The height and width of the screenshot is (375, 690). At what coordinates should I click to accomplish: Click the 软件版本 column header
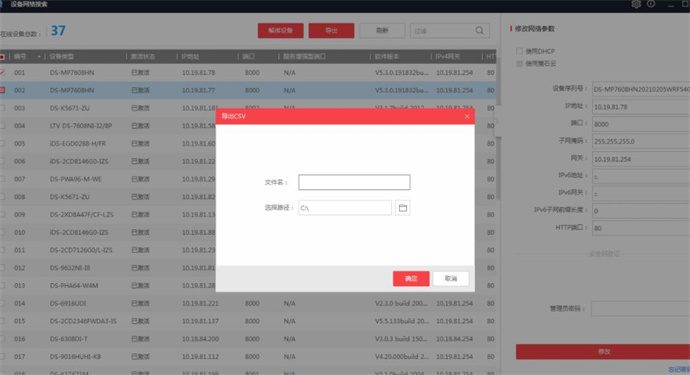click(x=387, y=56)
